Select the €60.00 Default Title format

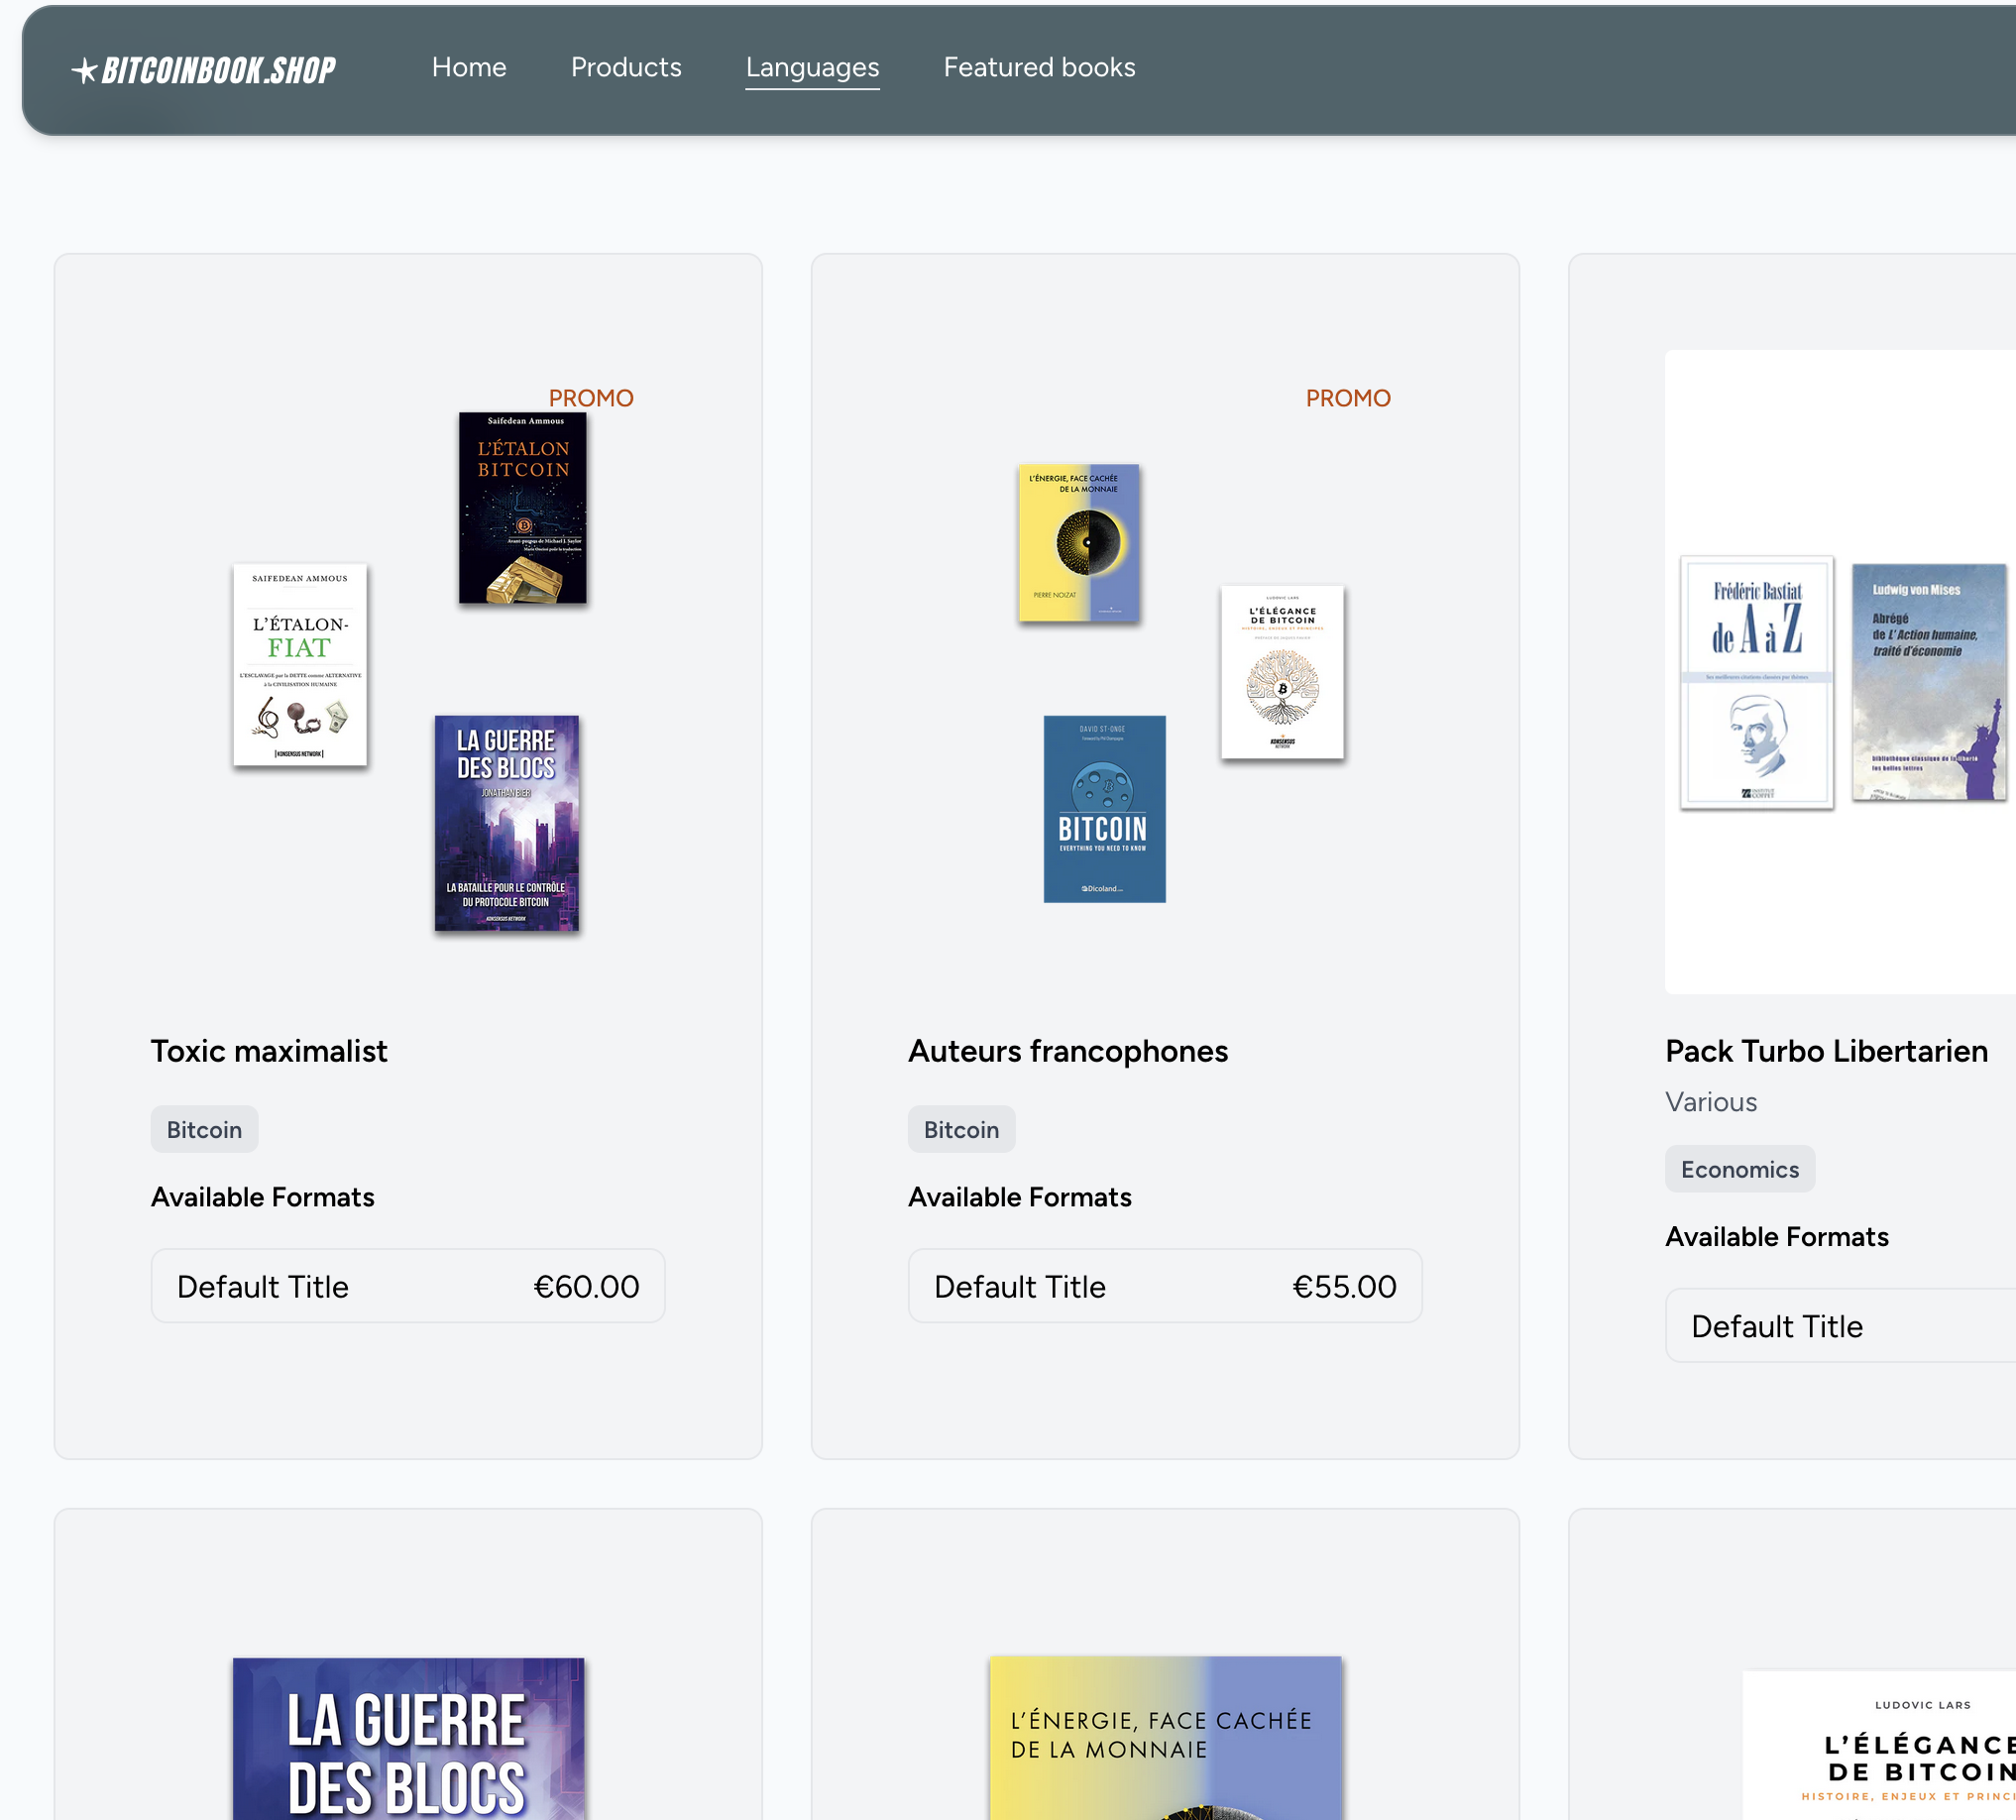[x=408, y=1286]
